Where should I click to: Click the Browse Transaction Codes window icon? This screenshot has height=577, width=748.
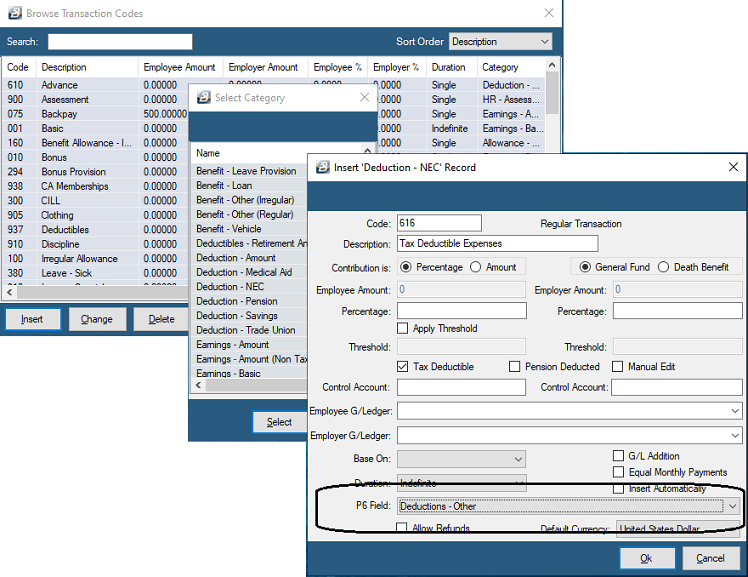15,13
